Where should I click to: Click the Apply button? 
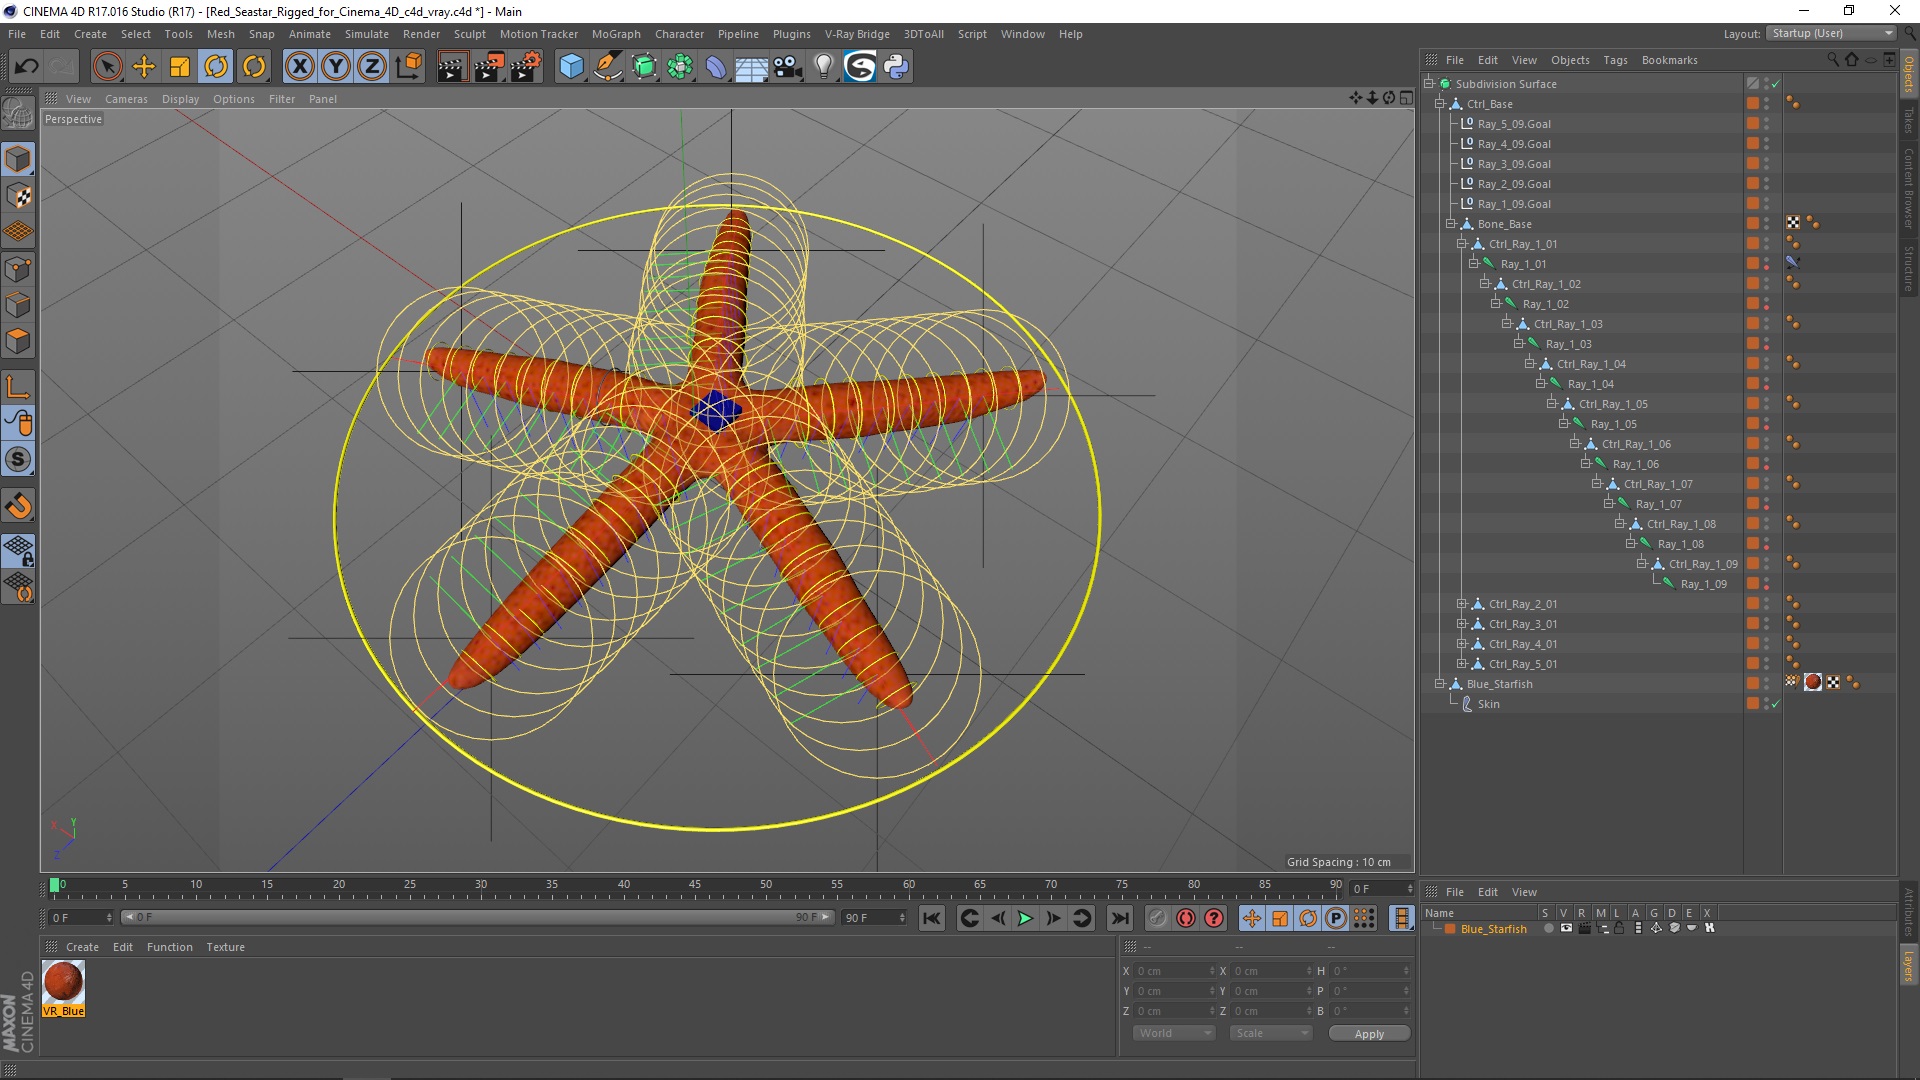coord(1369,1034)
